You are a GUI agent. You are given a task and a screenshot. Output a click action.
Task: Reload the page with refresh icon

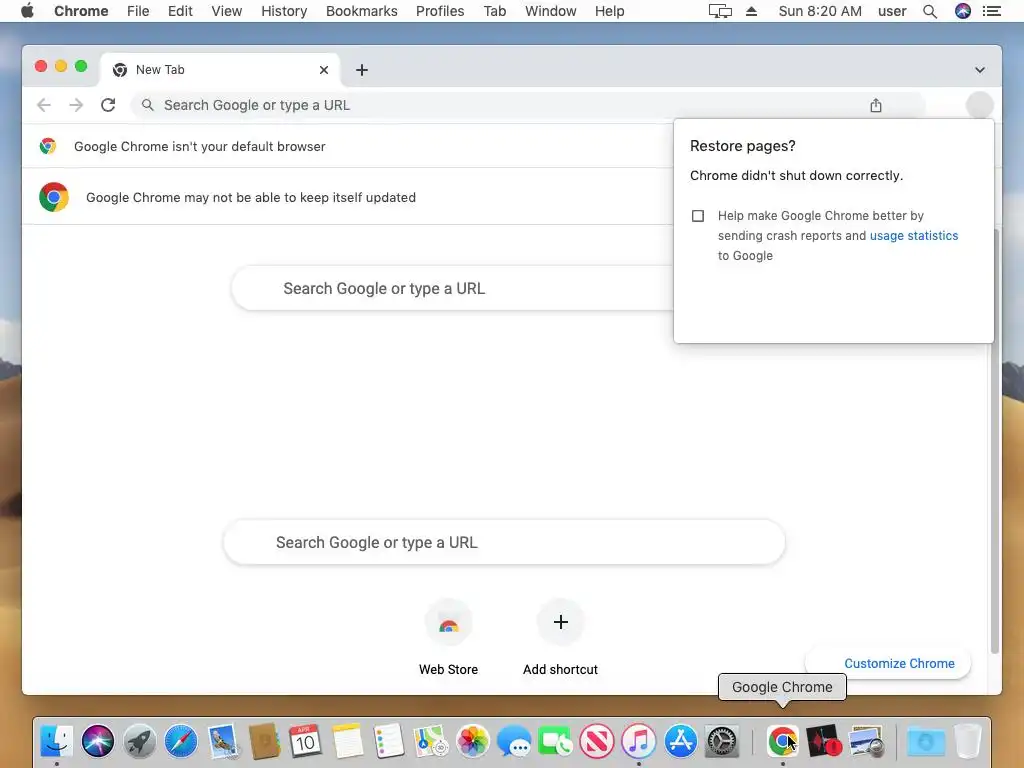coord(108,105)
